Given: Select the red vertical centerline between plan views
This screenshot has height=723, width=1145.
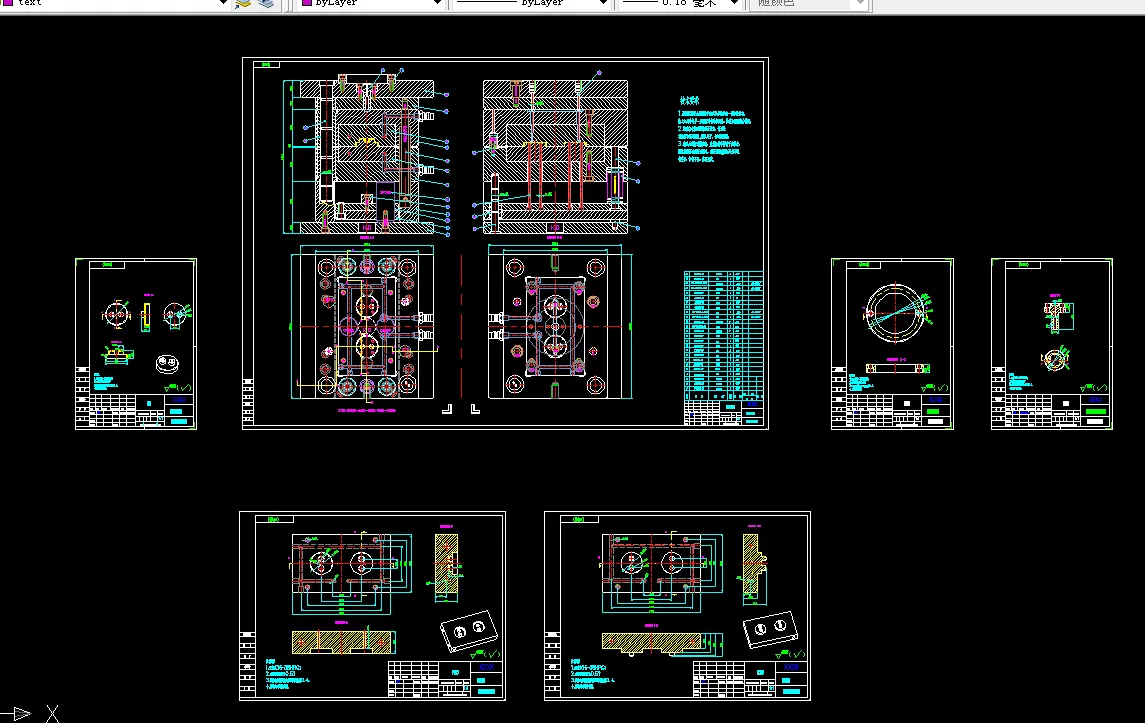Looking at the screenshot, I should click(461, 326).
